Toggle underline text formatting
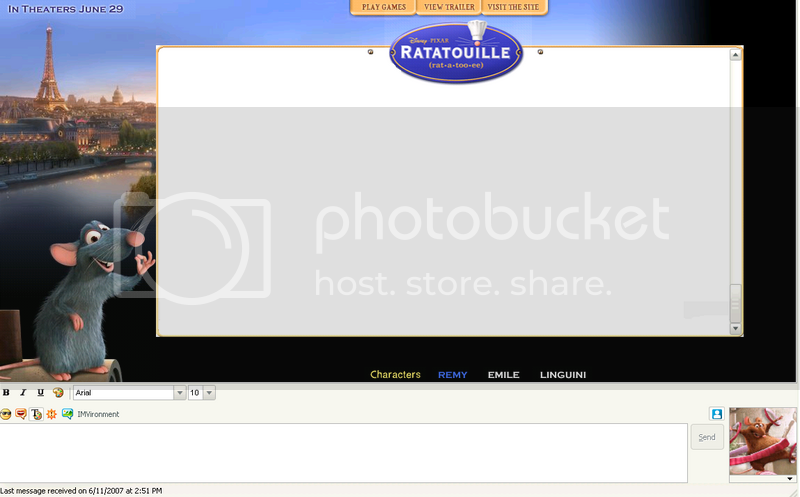The height and width of the screenshot is (497, 800). (40, 393)
